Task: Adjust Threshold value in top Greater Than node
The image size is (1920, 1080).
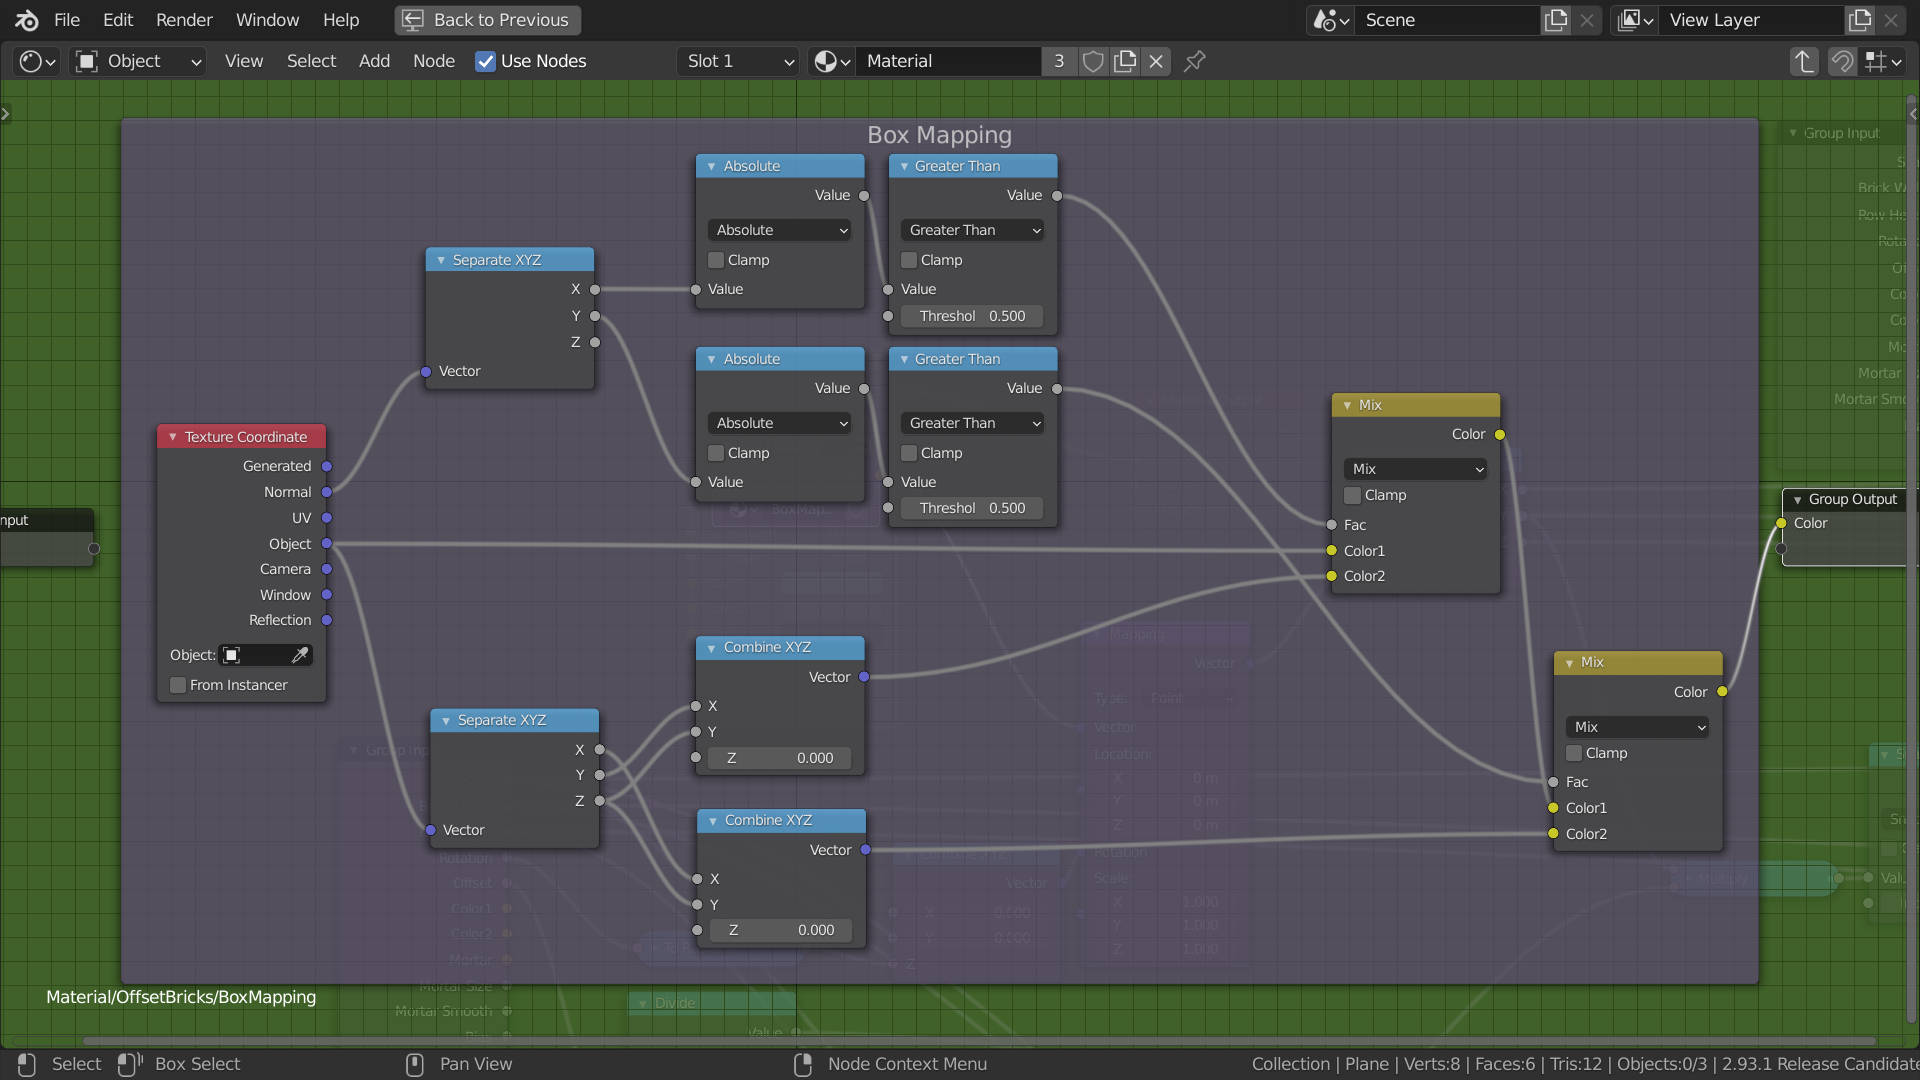Action: coord(972,316)
